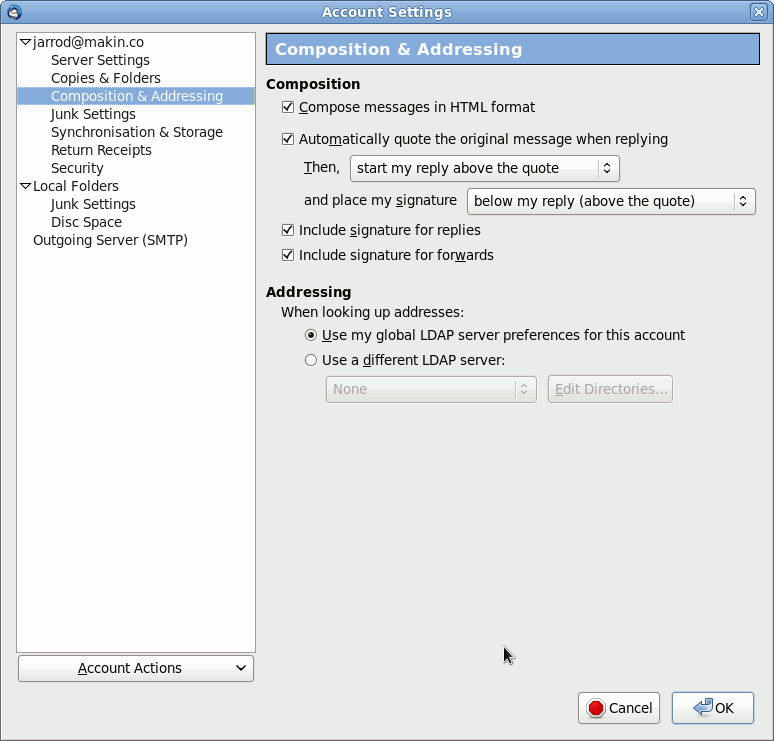
Task: Click 'and place my signature' label
Action: click(381, 200)
